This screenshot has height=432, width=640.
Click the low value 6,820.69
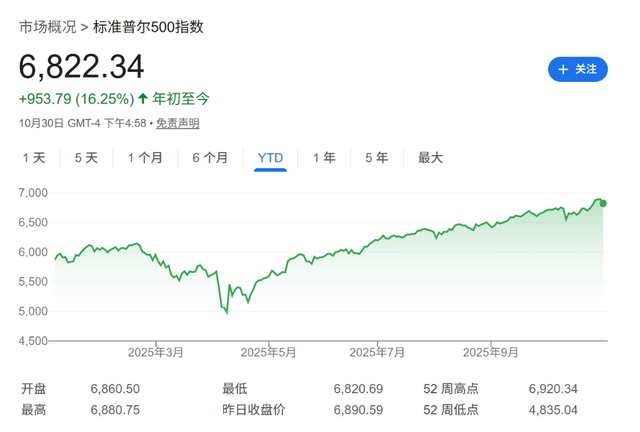(x=358, y=389)
